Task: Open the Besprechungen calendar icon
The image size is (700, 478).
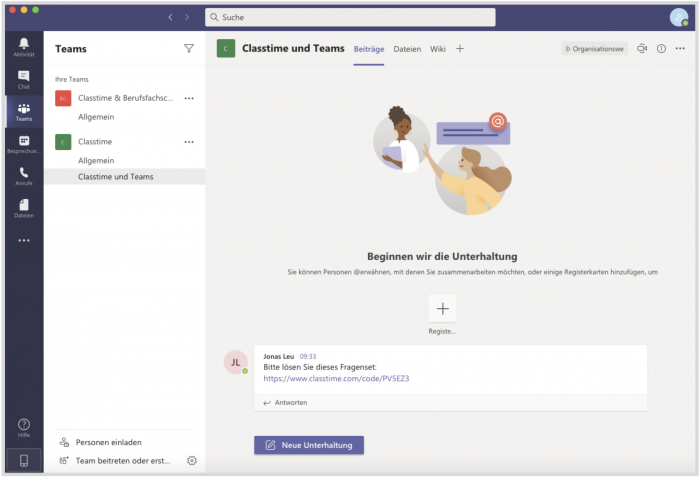Action: pyautogui.click(x=24, y=144)
